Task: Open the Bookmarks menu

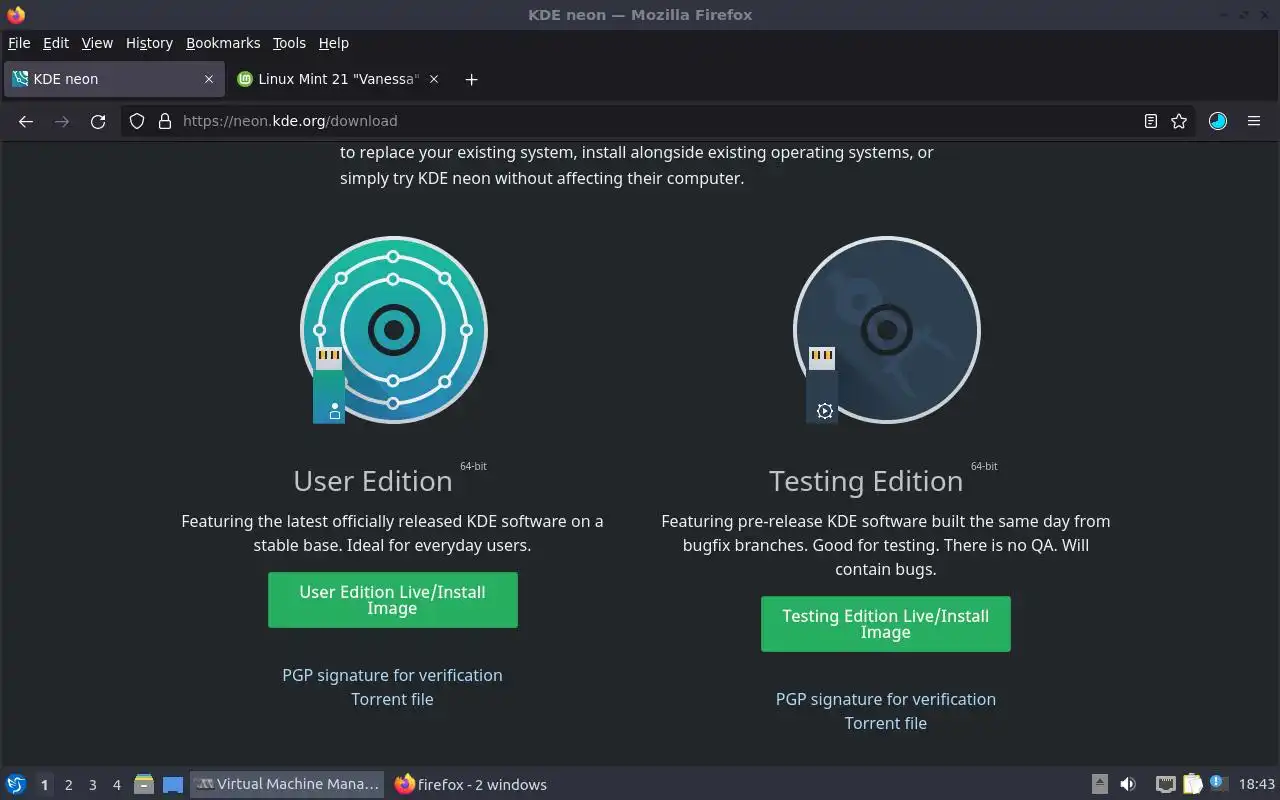Action: (223, 43)
